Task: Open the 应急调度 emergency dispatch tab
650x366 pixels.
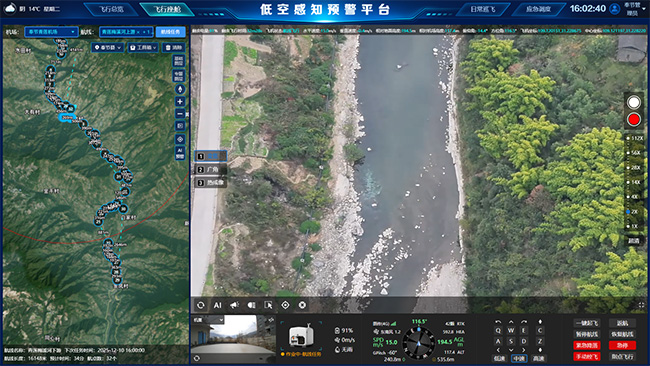Action: pos(538,9)
